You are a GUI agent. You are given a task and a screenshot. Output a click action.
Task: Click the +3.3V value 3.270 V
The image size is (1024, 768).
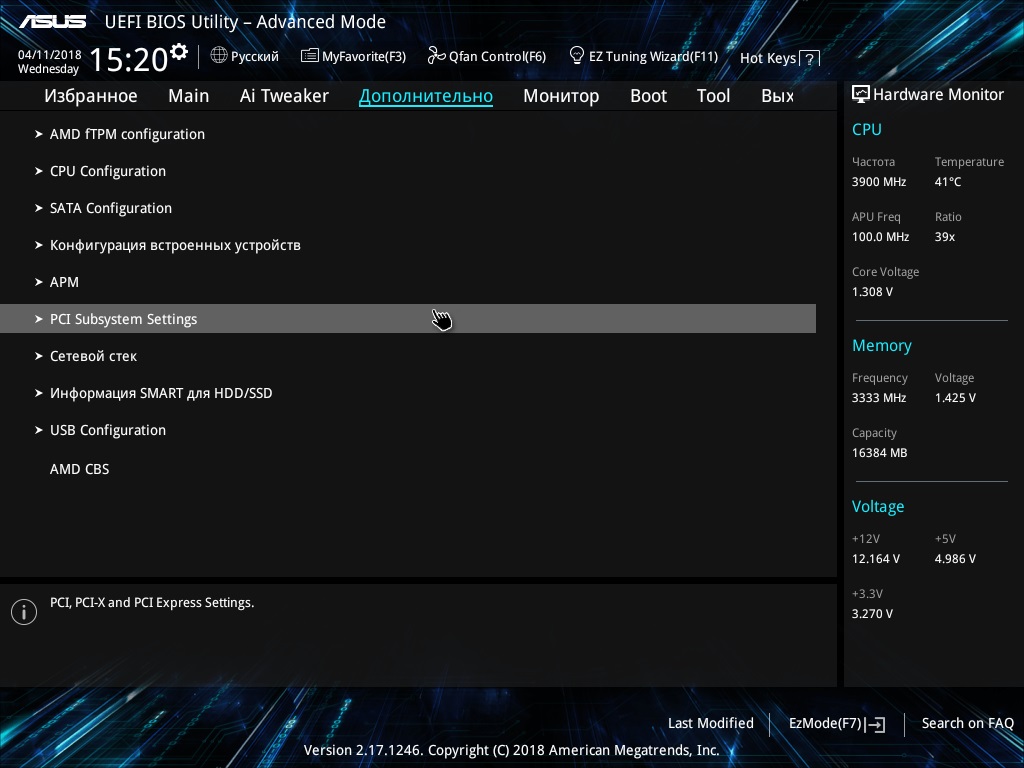coord(872,614)
